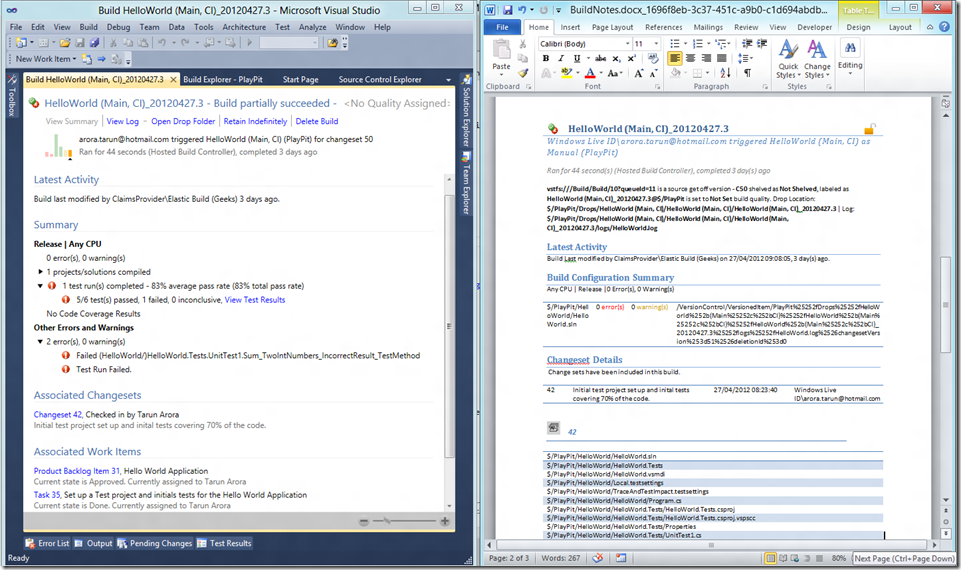
Task: Click Save All icon in Visual Studio toolbar
Action: point(94,42)
